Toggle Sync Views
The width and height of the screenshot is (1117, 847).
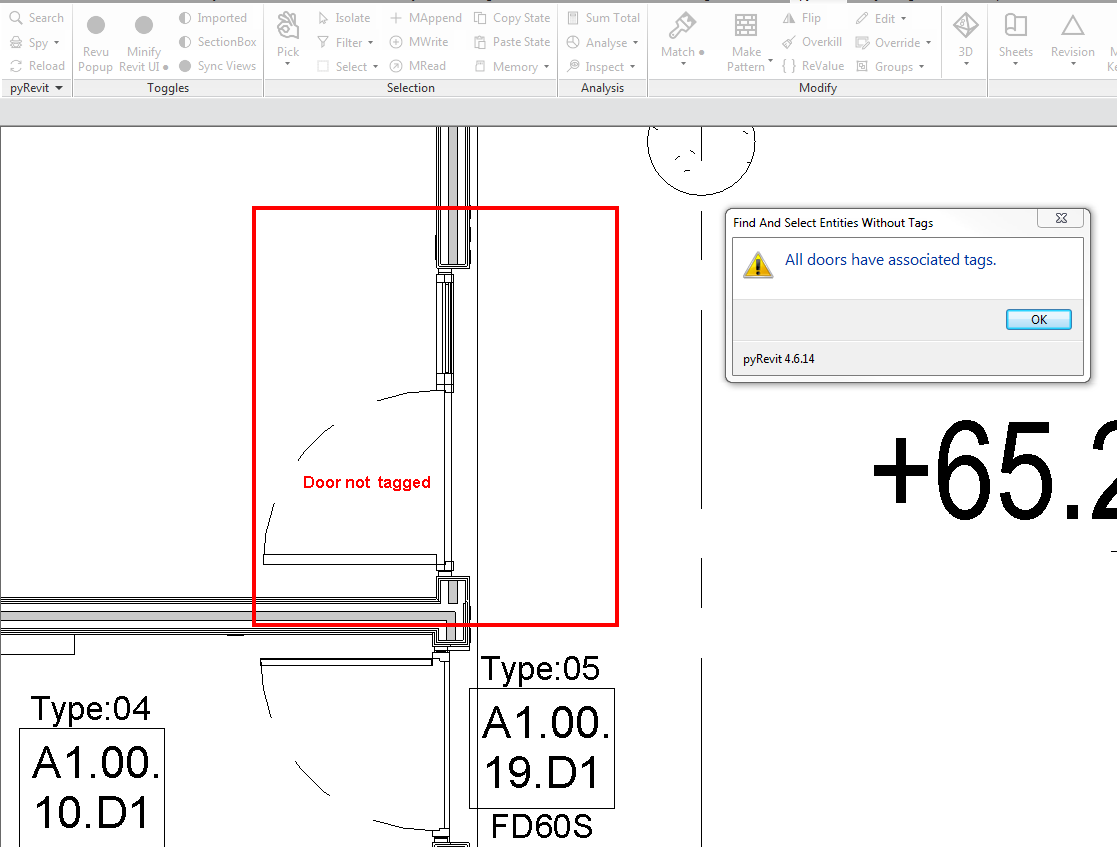217,65
